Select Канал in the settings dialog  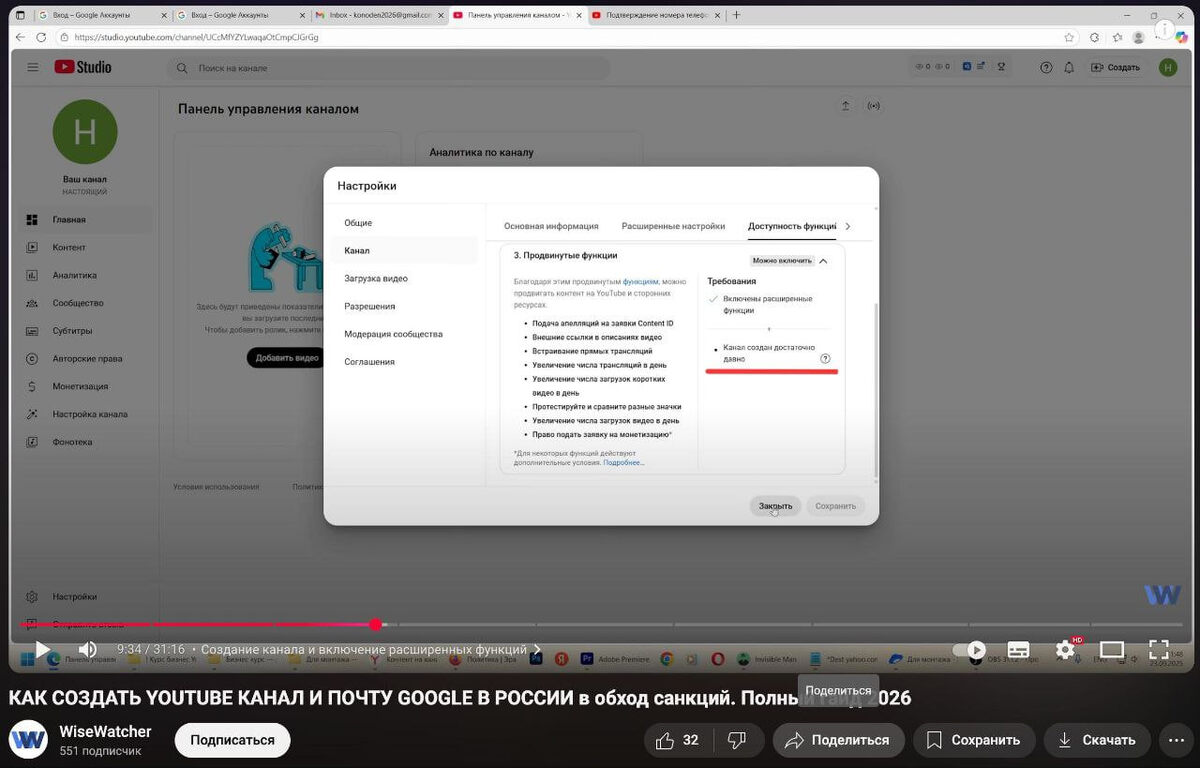[x=403, y=250]
